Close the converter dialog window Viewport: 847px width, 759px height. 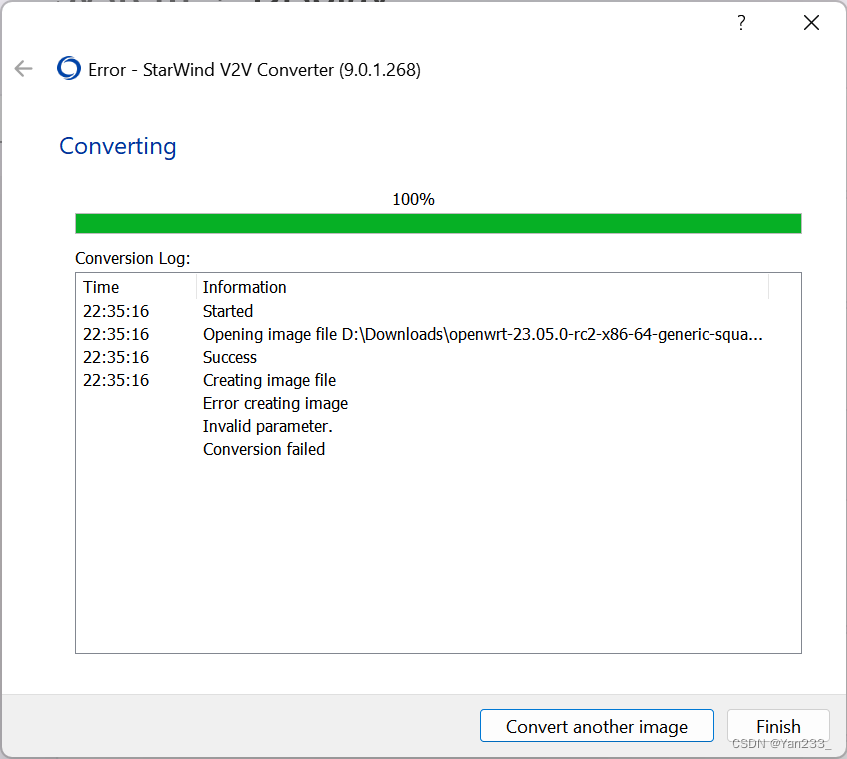[811, 23]
